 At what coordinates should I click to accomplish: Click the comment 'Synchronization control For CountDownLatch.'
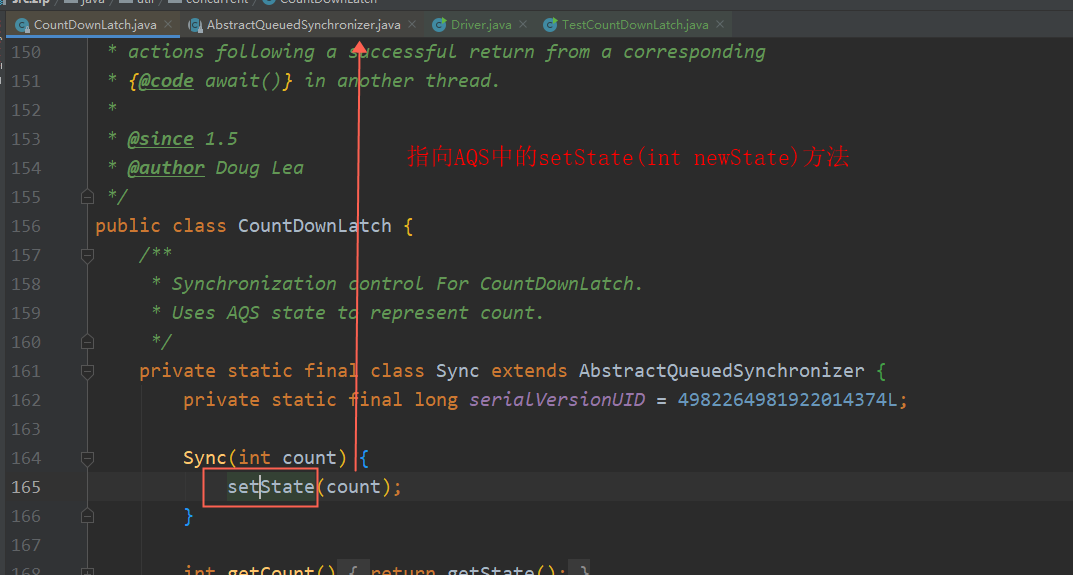407,283
